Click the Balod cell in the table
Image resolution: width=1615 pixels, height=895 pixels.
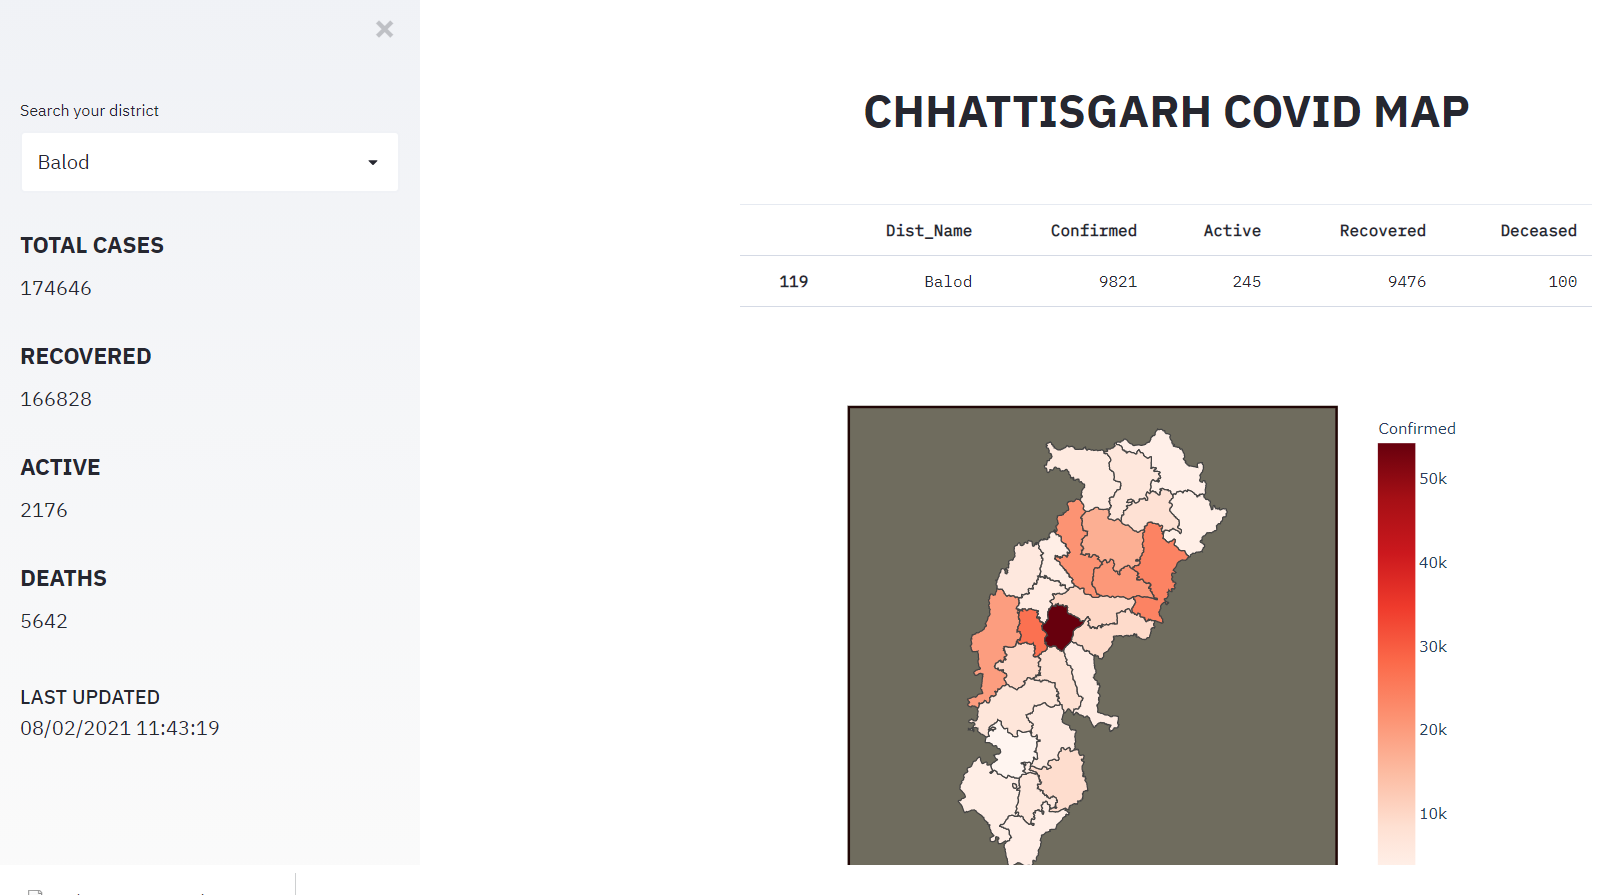click(947, 282)
